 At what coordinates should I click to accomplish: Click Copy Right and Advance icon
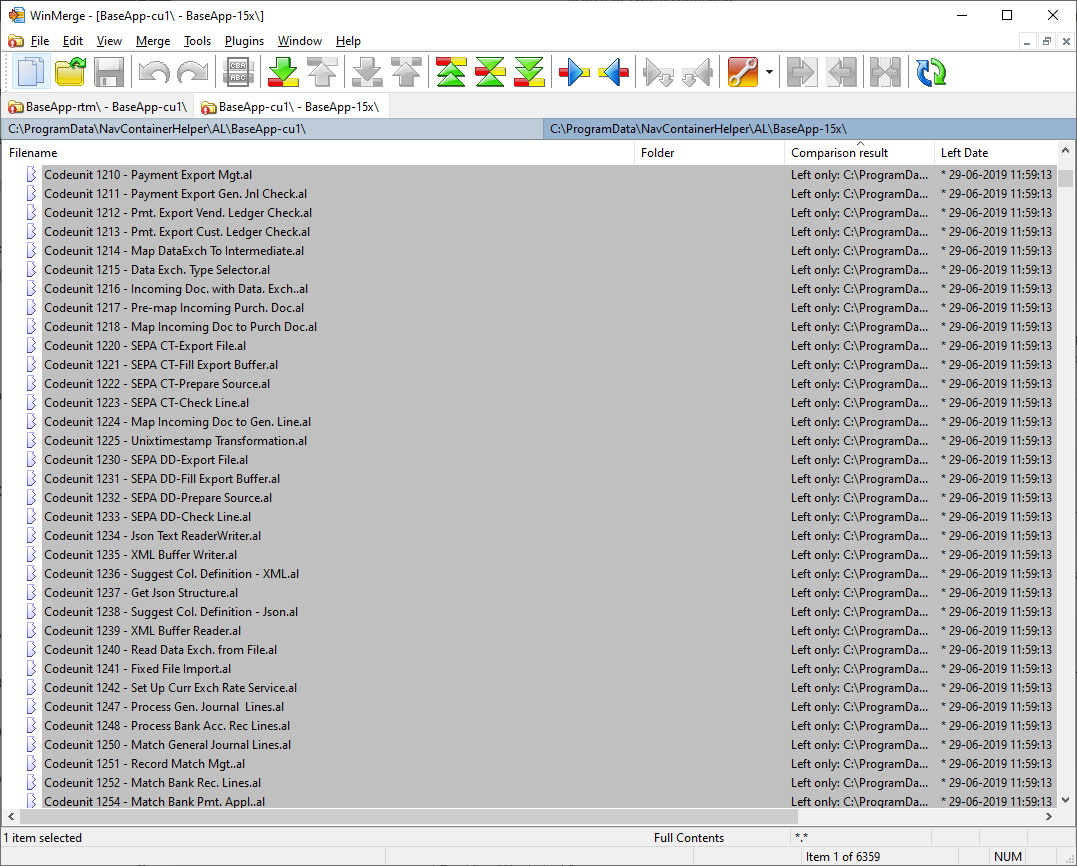point(658,72)
